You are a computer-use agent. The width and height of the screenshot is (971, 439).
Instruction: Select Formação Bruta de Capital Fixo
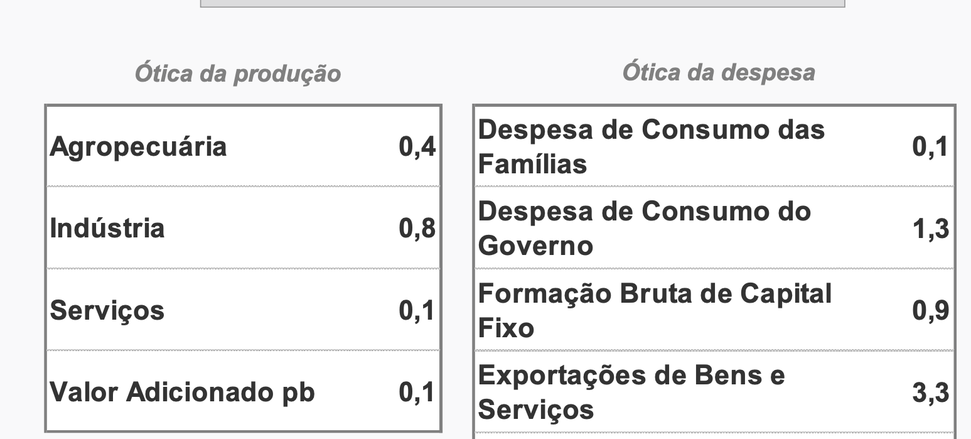[654, 311]
